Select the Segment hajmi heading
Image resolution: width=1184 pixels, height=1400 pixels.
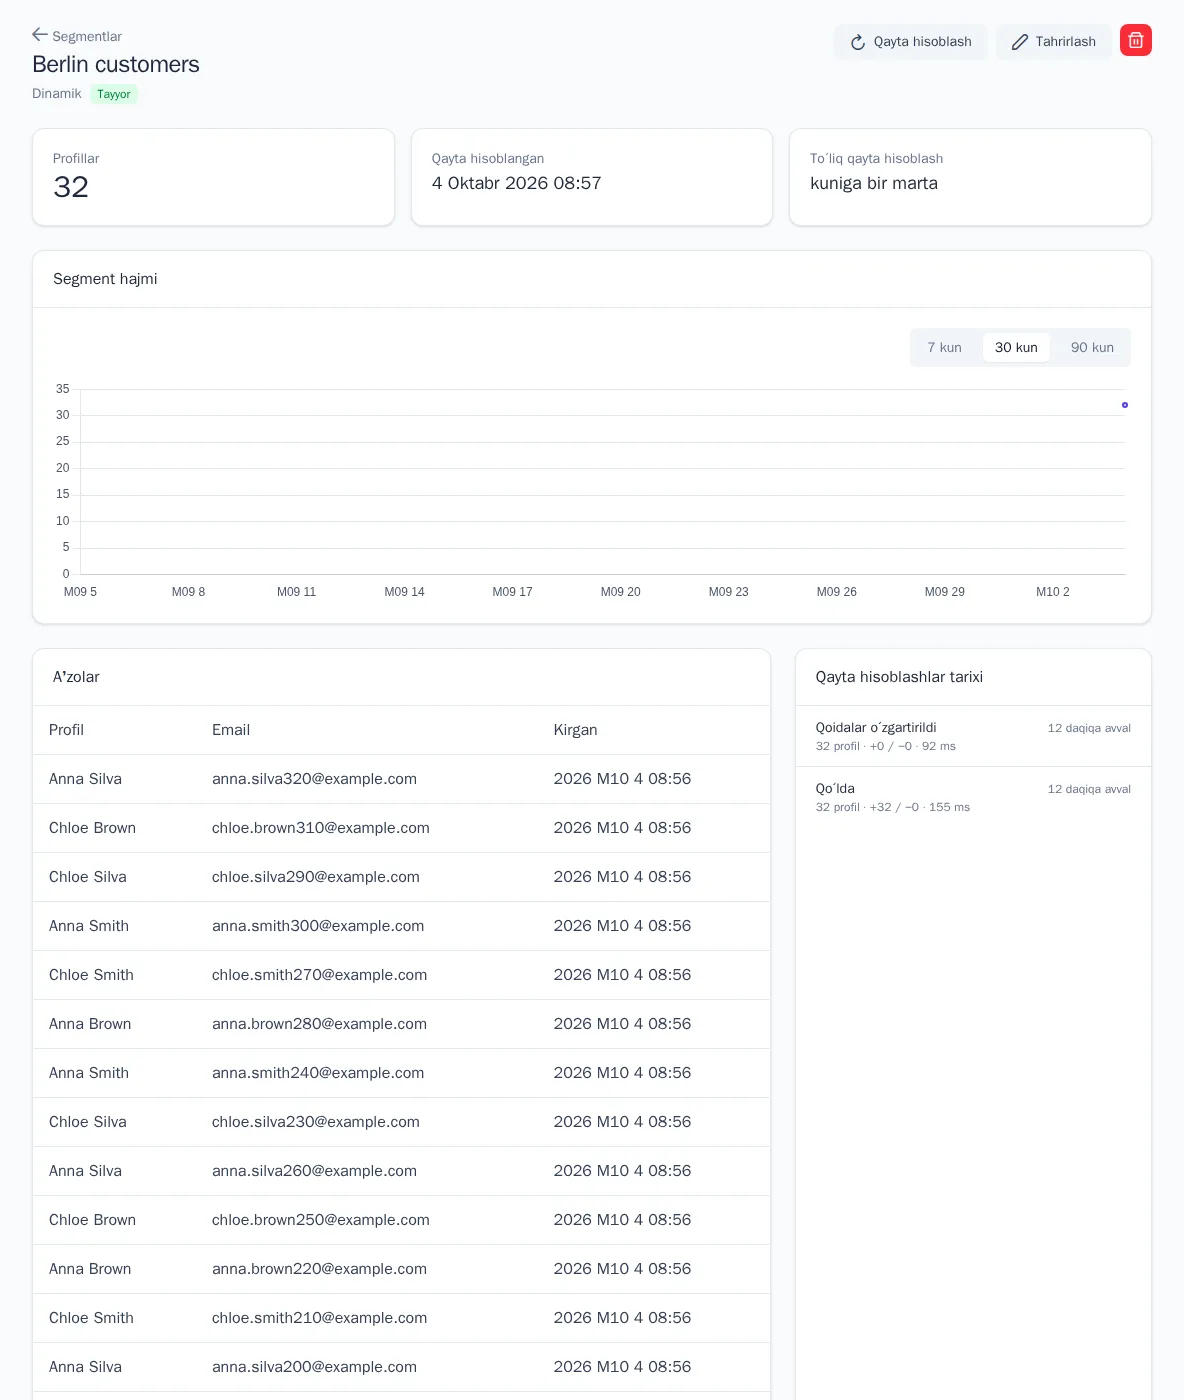click(x=105, y=279)
